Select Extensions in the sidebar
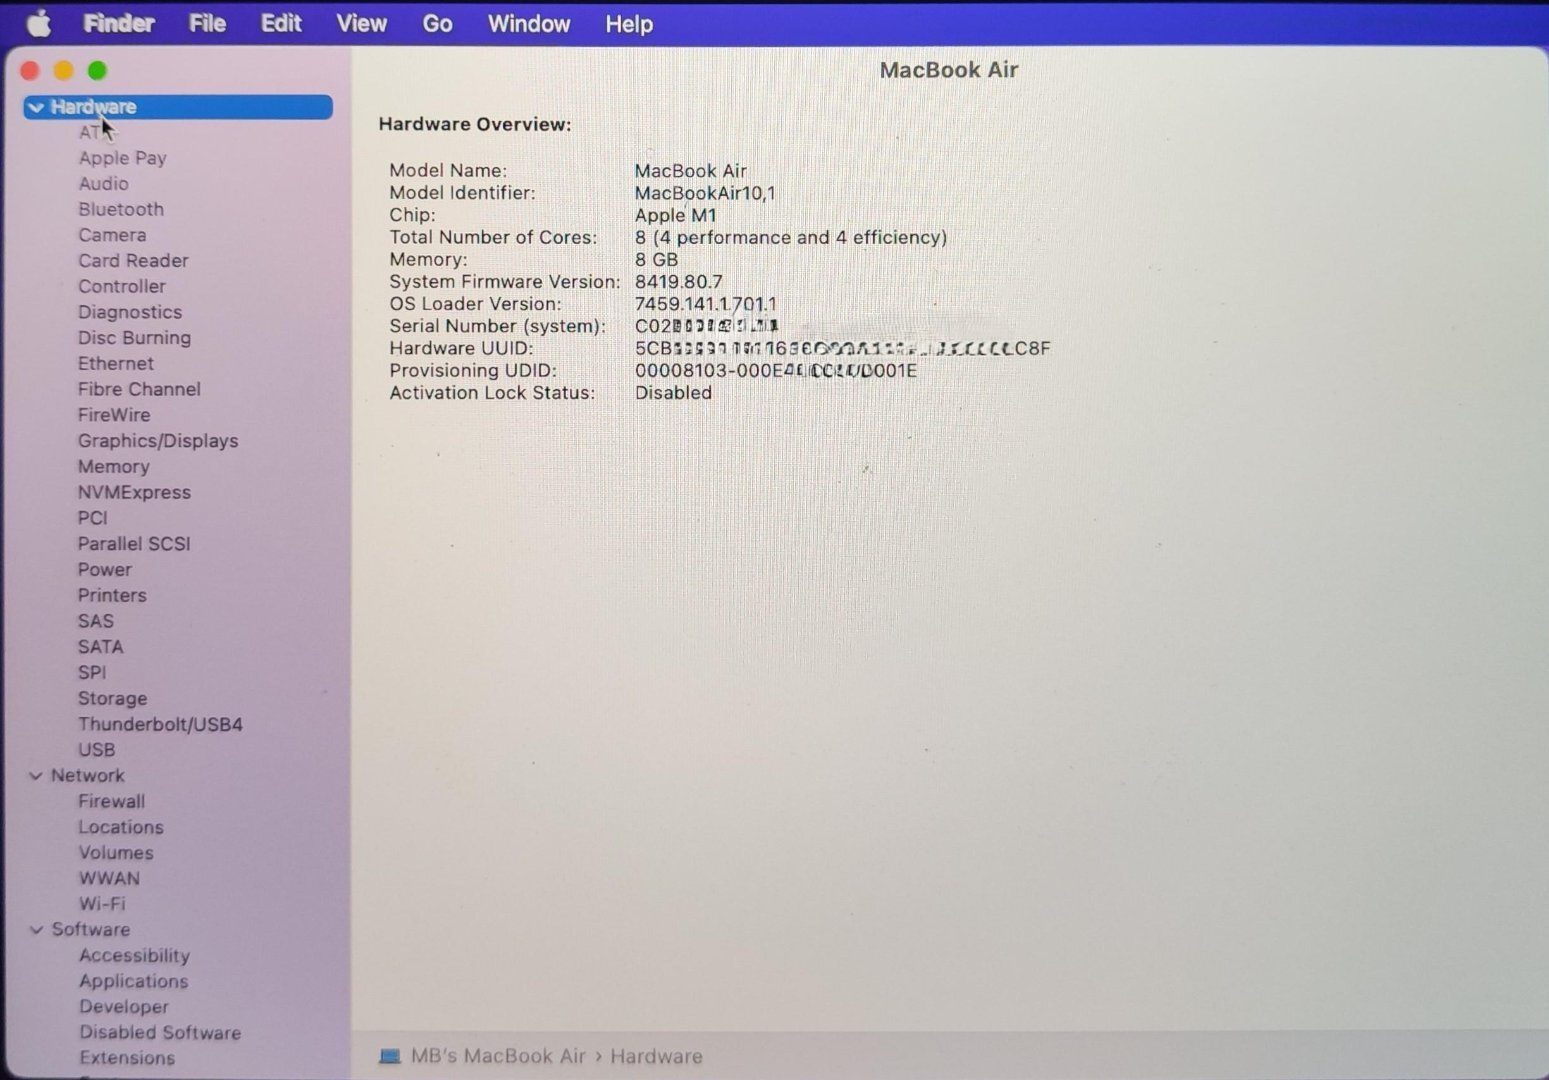The image size is (1549, 1080). [x=127, y=1058]
